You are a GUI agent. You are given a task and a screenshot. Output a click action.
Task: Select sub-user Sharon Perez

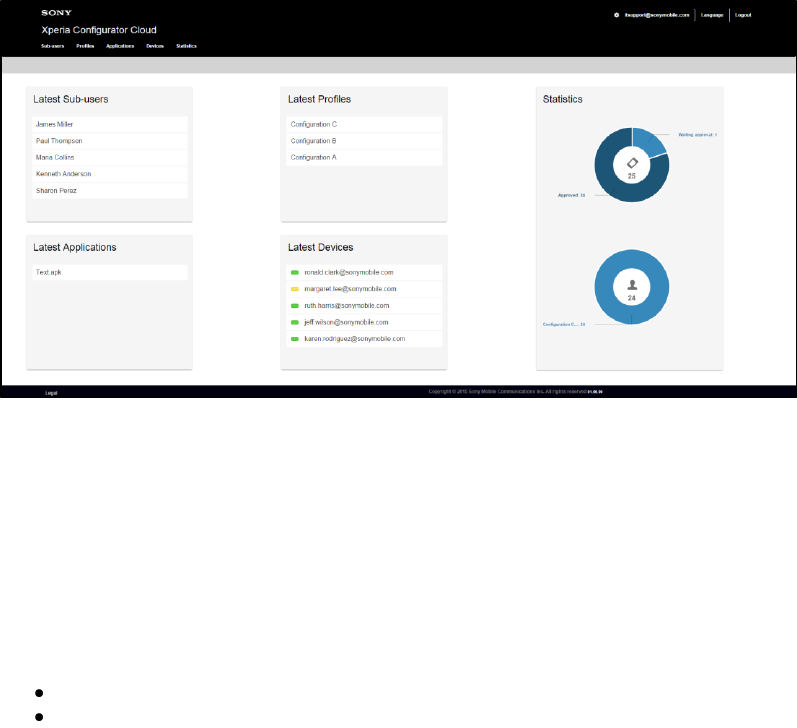pyautogui.click(x=109, y=191)
